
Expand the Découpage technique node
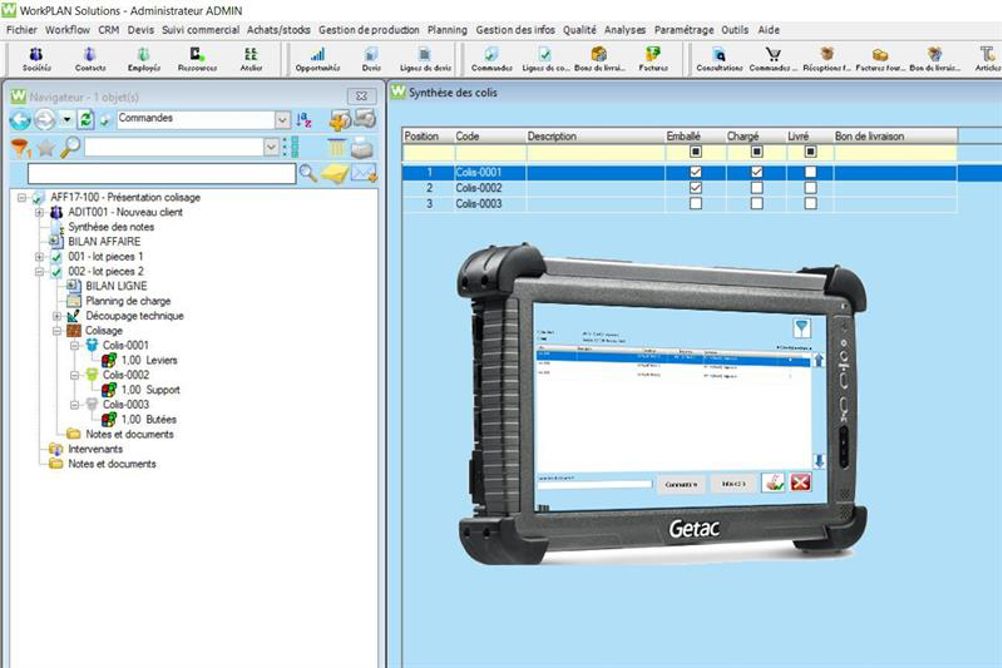pyautogui.click(x=57, y=316)
